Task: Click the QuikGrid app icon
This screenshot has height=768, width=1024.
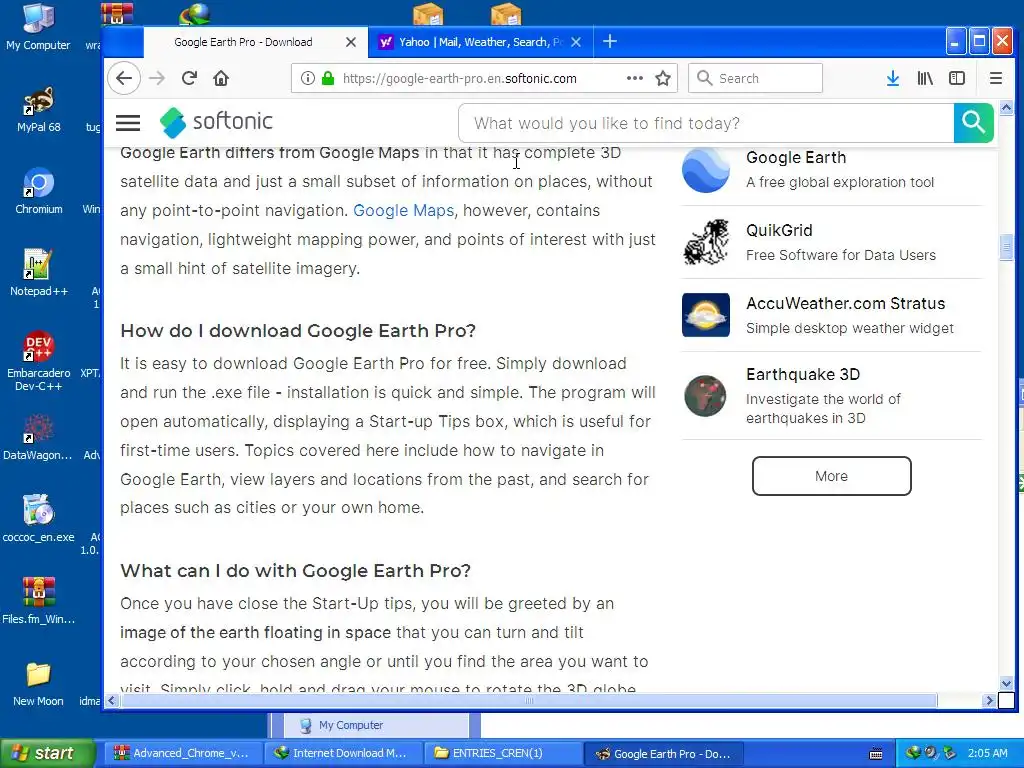Action: pos(706,242)
